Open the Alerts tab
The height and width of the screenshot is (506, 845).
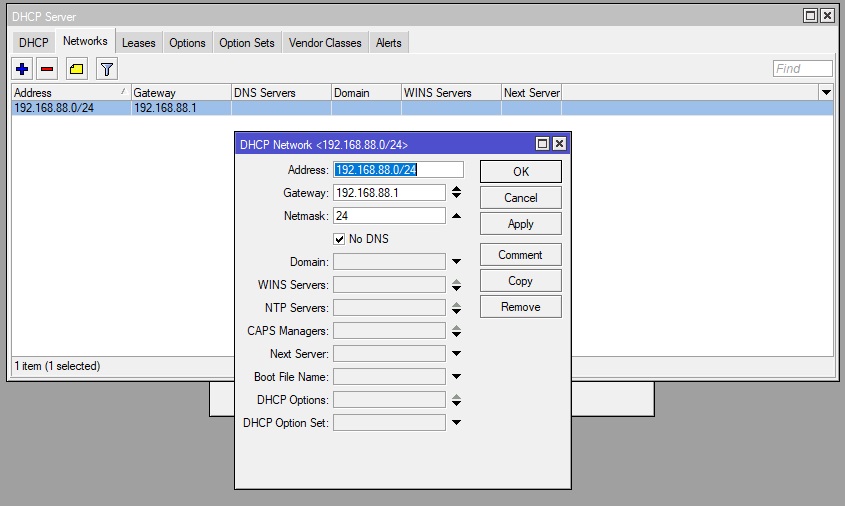(x=389, y=43)
